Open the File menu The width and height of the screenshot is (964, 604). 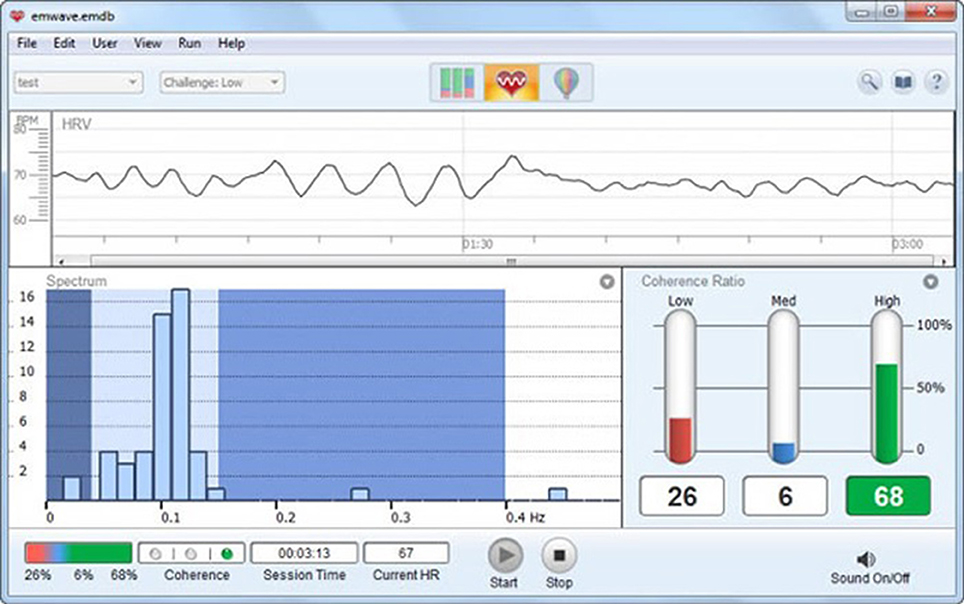tap(27, 43)
